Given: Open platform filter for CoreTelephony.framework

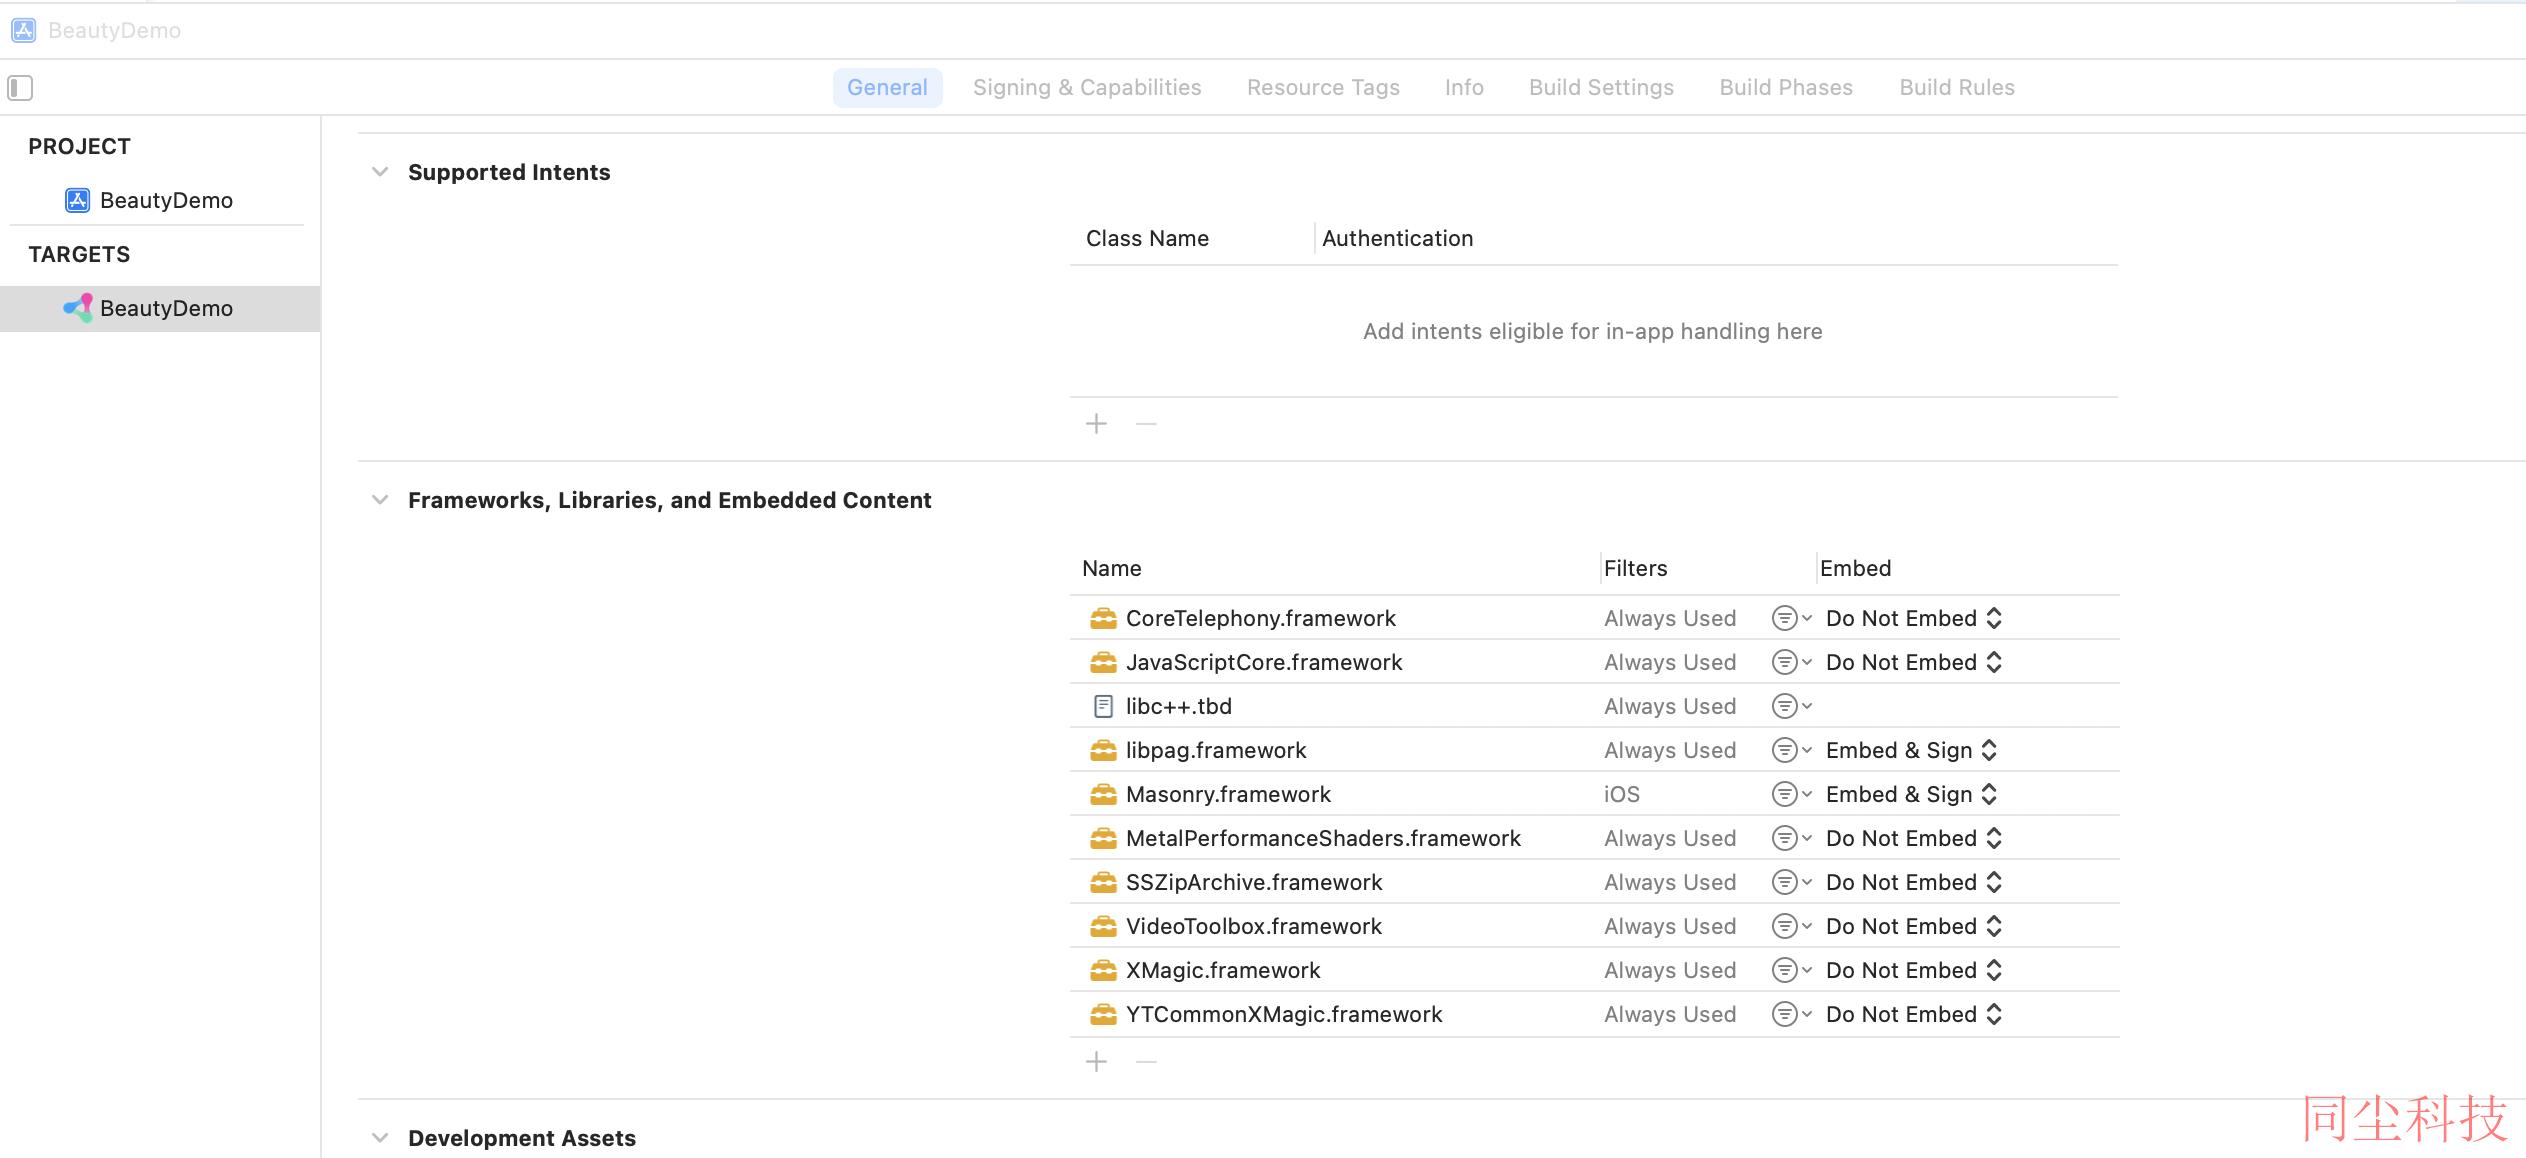Looking at the screenshot, I should pyautogui.click(x=1791, y=618).
